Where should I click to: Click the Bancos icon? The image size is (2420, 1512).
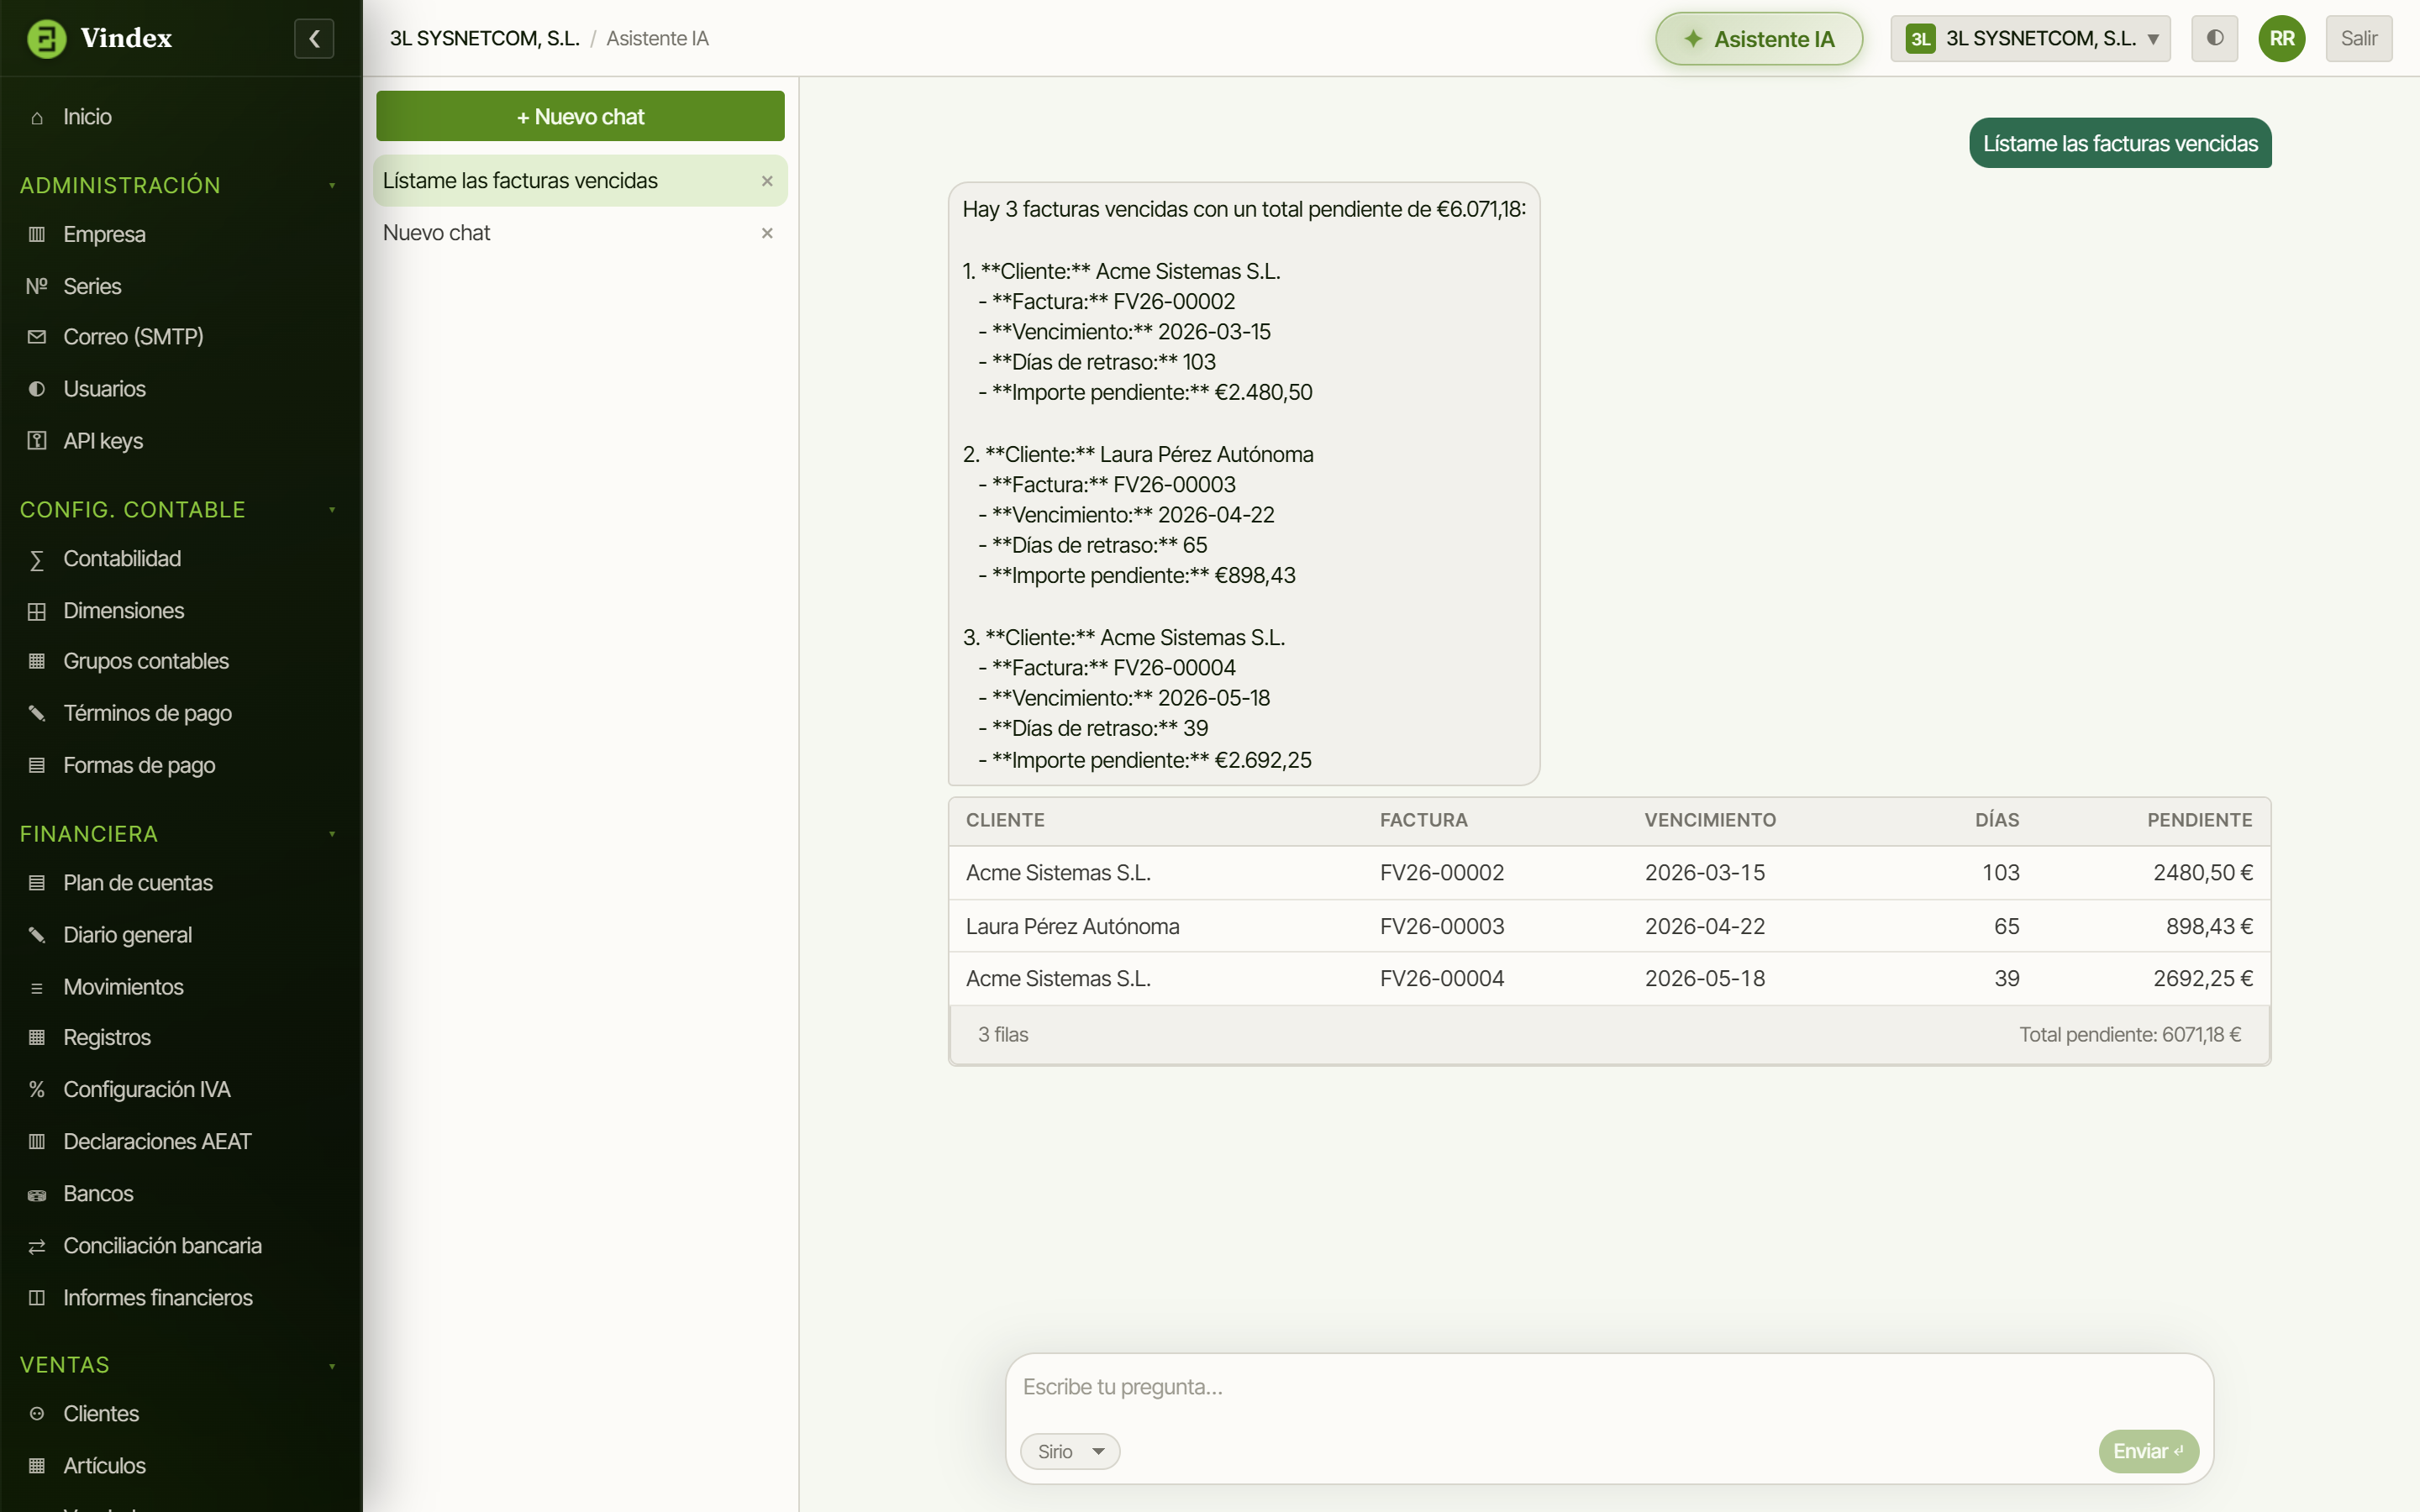coord(37,1194)
